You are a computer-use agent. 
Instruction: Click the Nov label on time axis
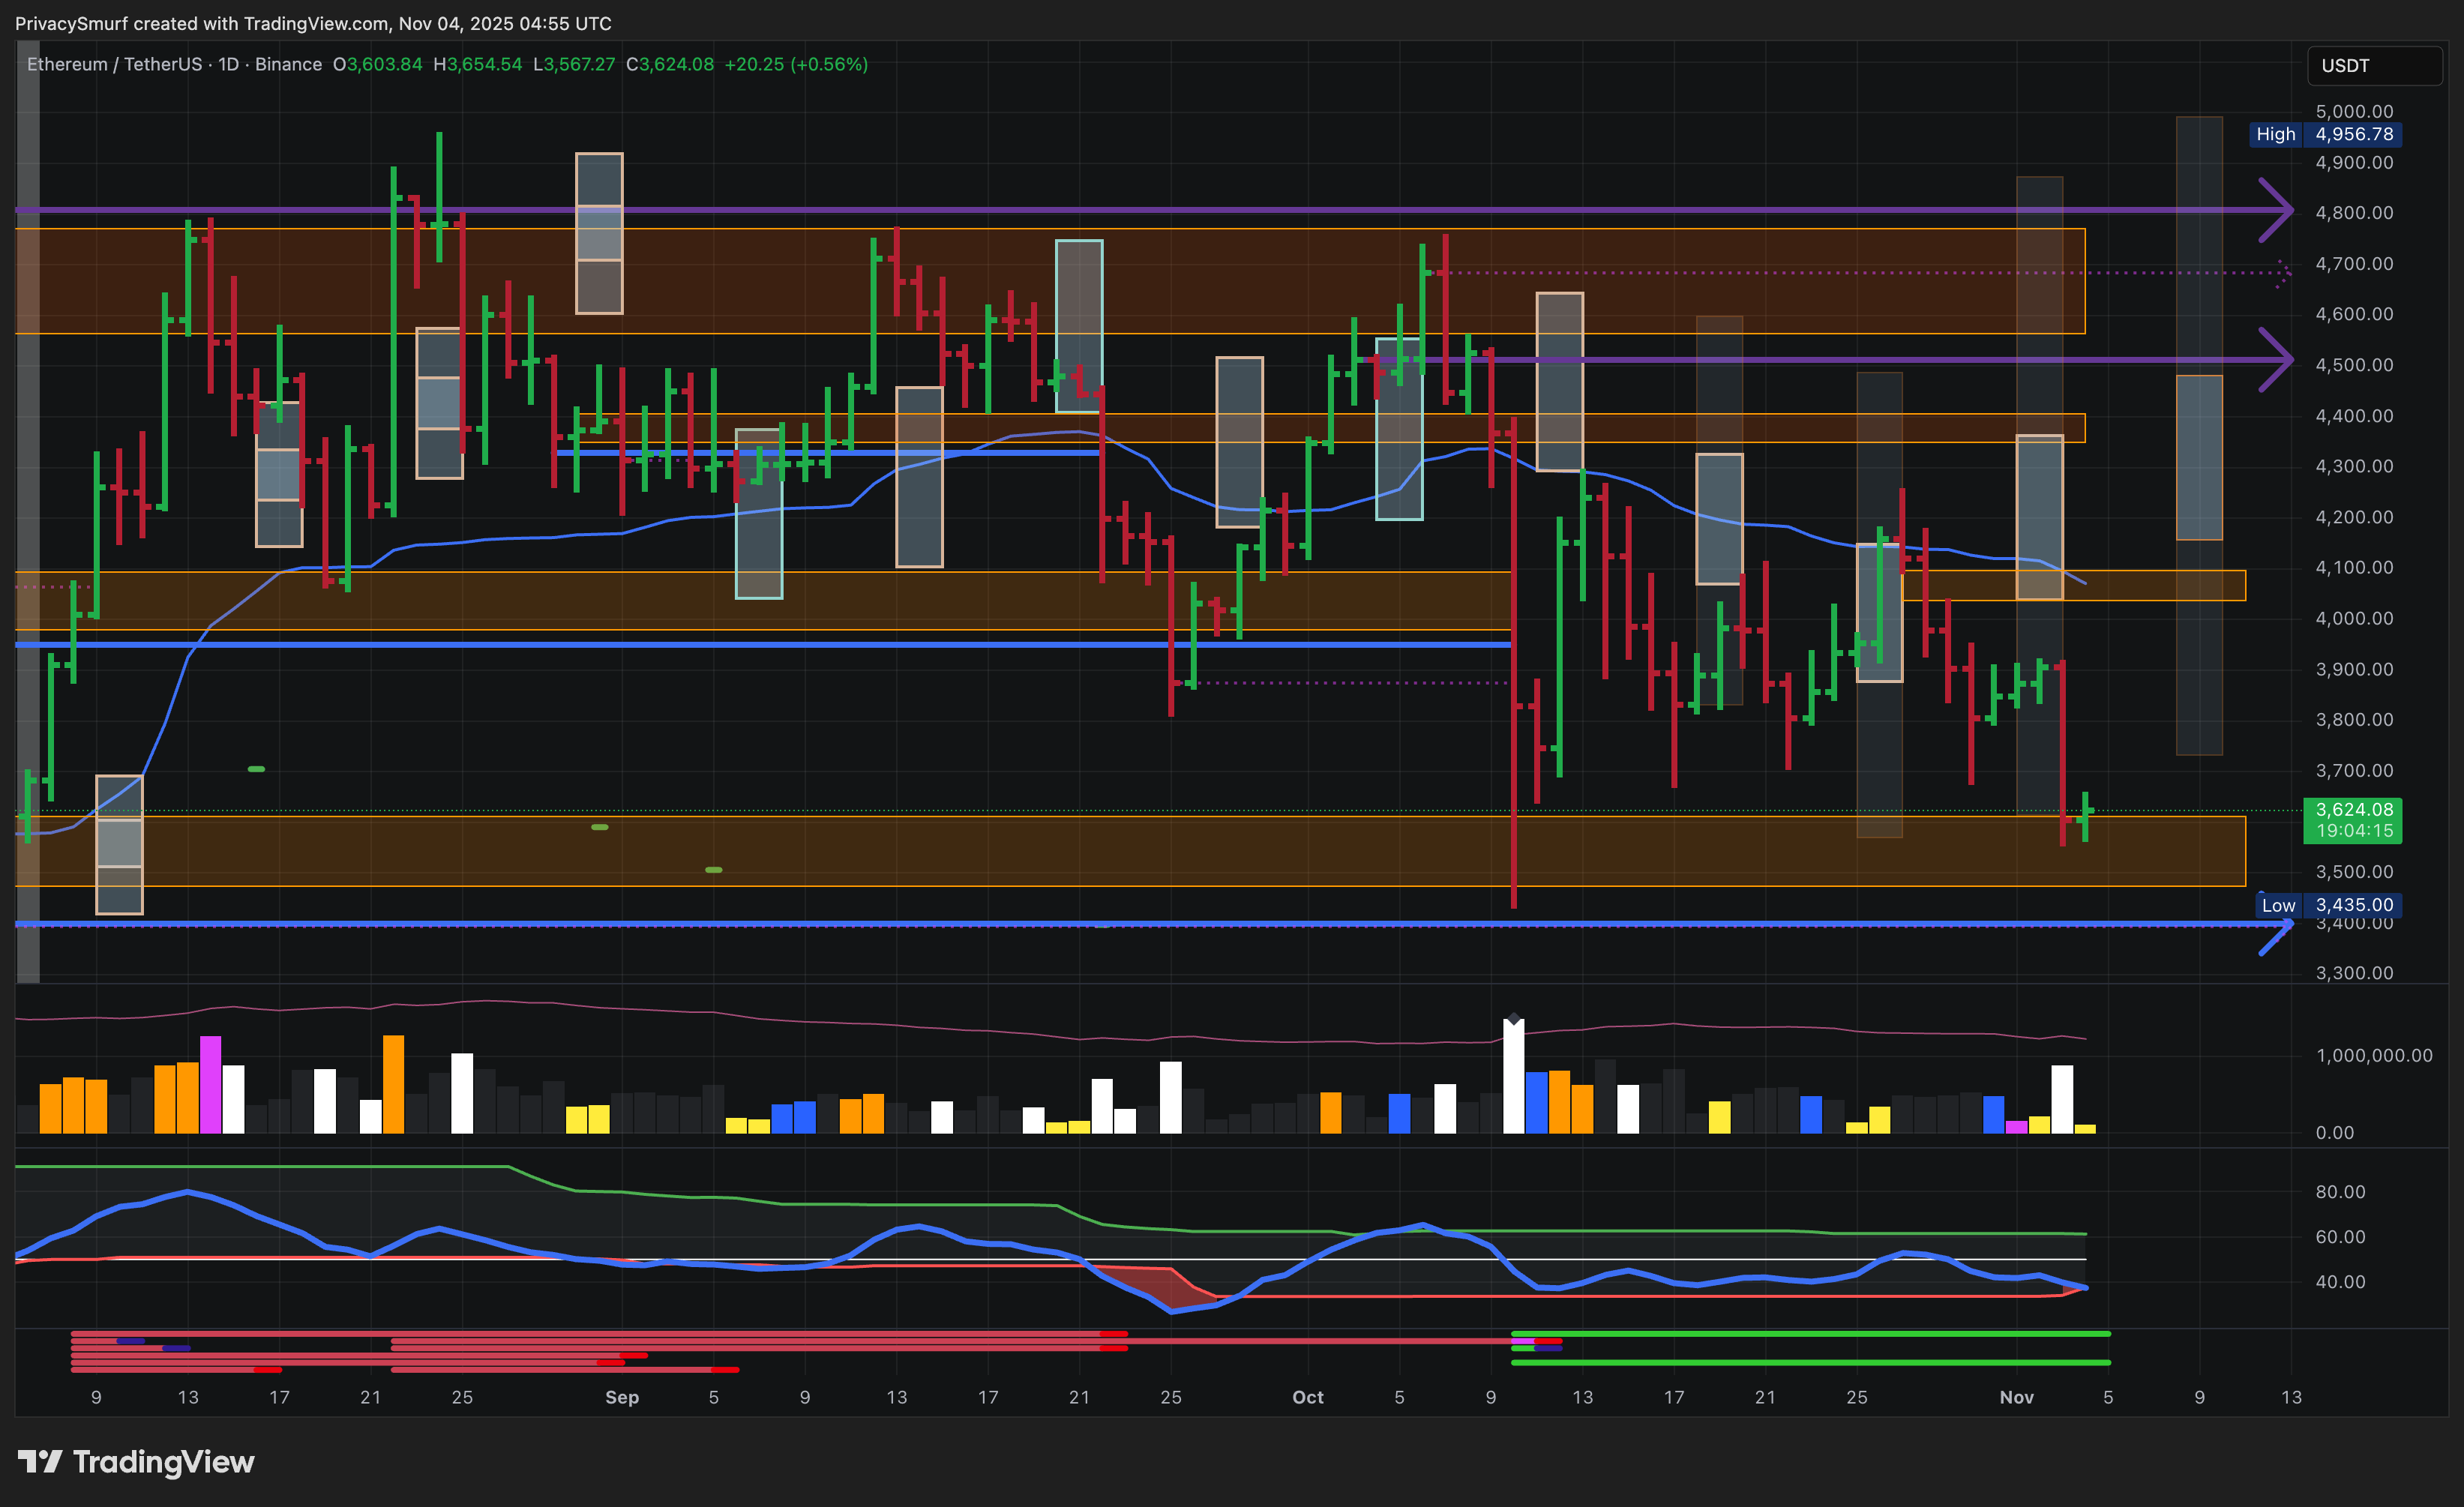2016,1397
